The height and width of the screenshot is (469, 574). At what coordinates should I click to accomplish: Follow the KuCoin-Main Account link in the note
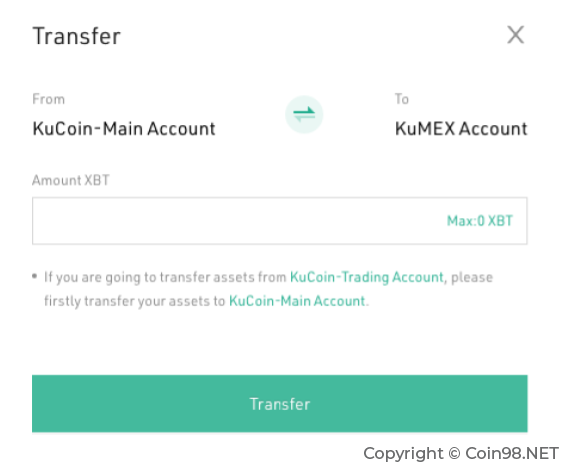pos(297,301)
